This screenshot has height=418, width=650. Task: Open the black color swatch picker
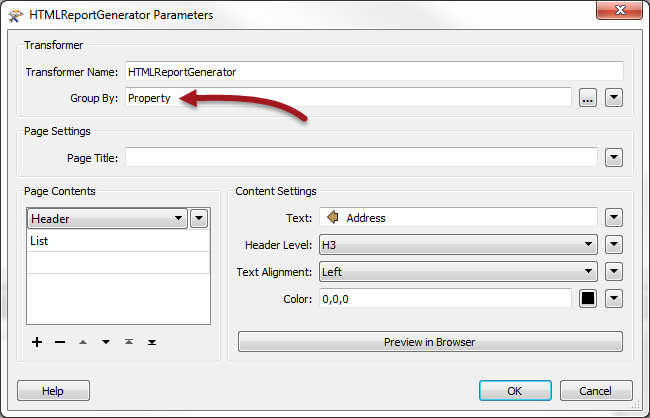pos(588,299)
